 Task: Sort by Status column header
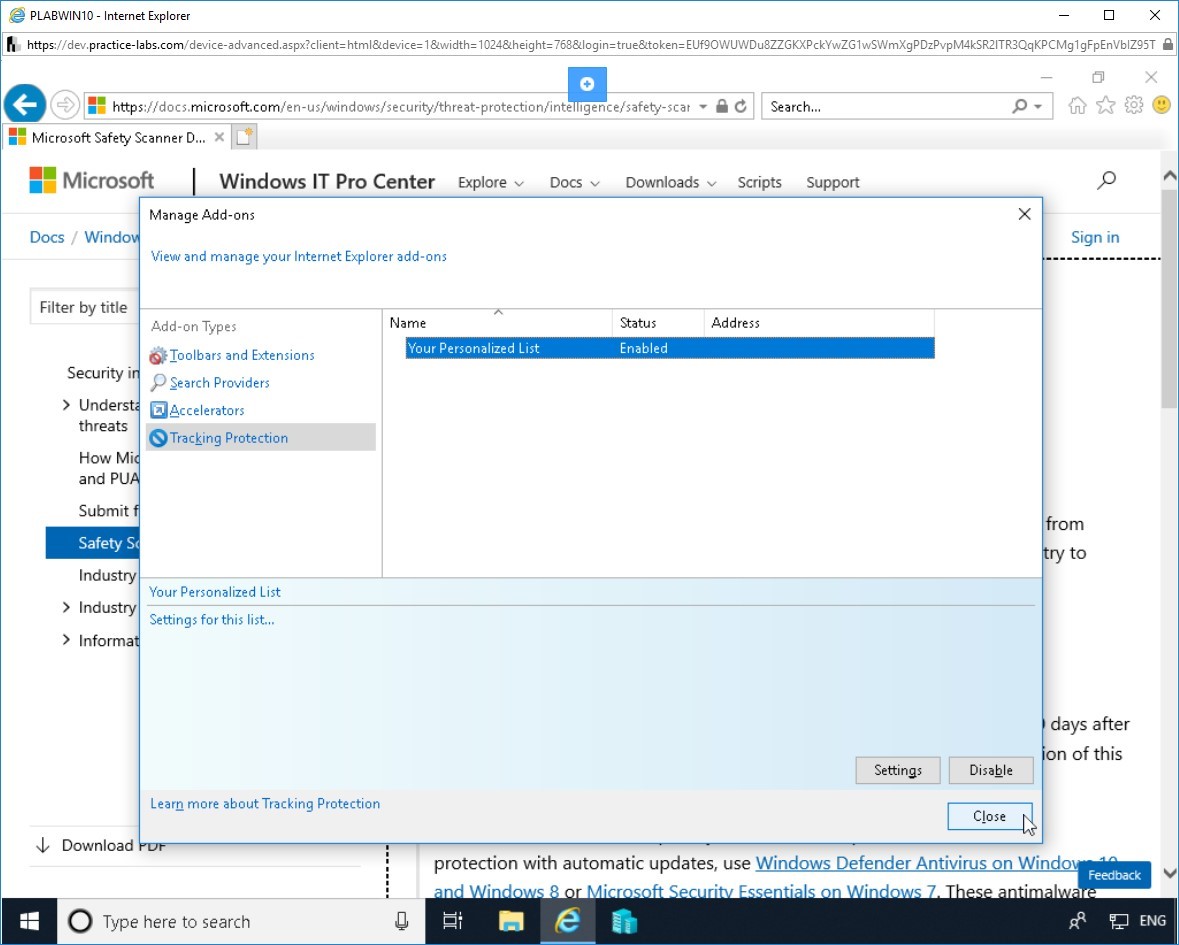pyautogui.click(x=658, y=323)
